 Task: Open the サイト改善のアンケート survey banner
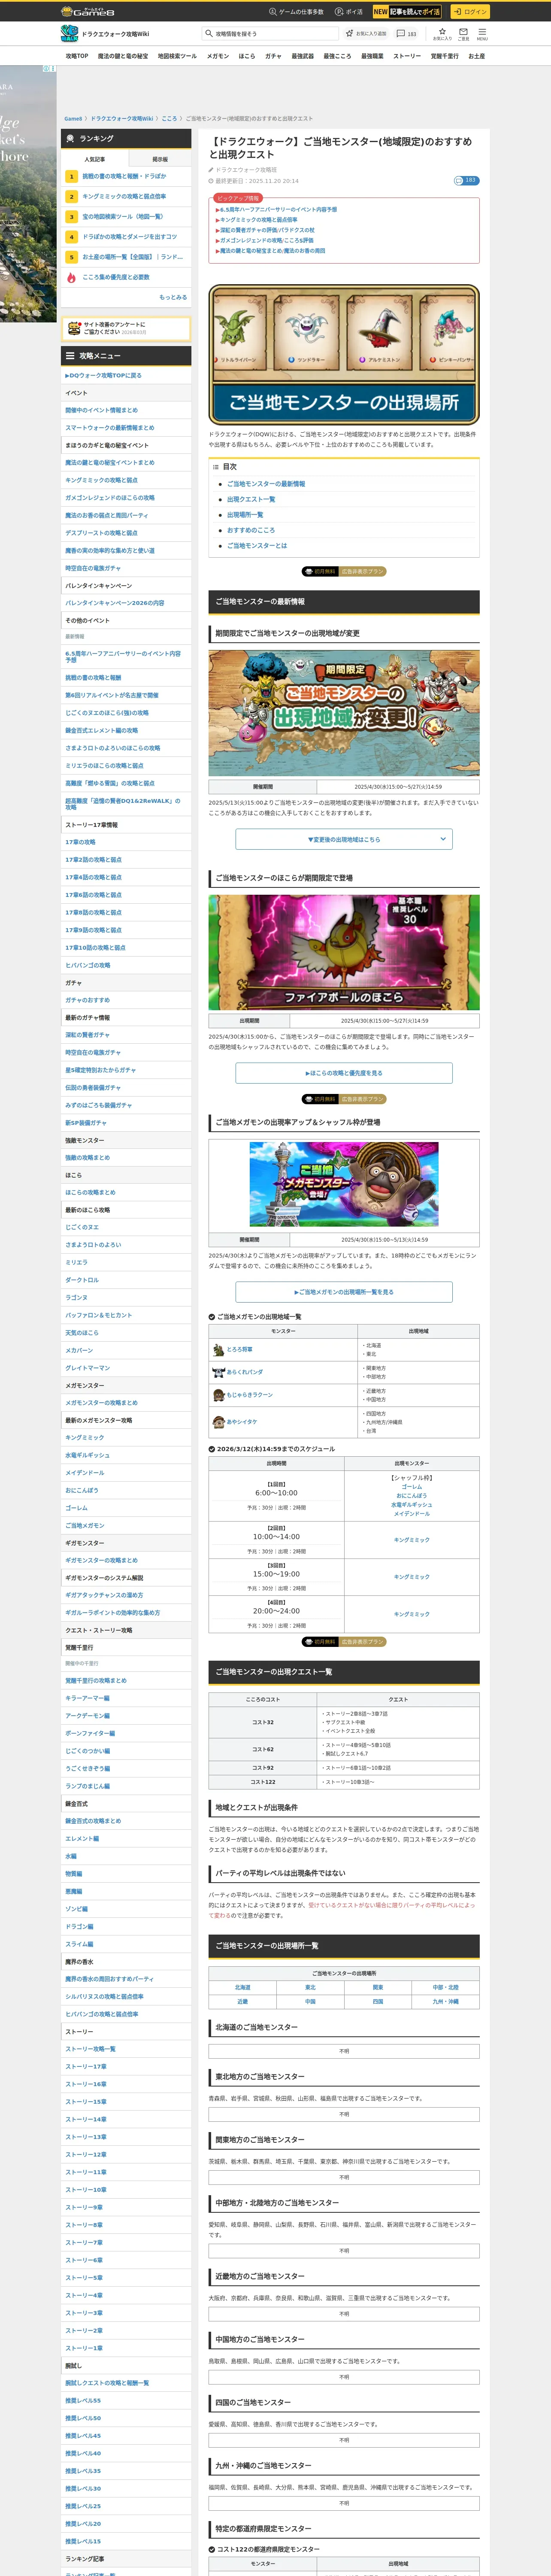pos(126,328)
